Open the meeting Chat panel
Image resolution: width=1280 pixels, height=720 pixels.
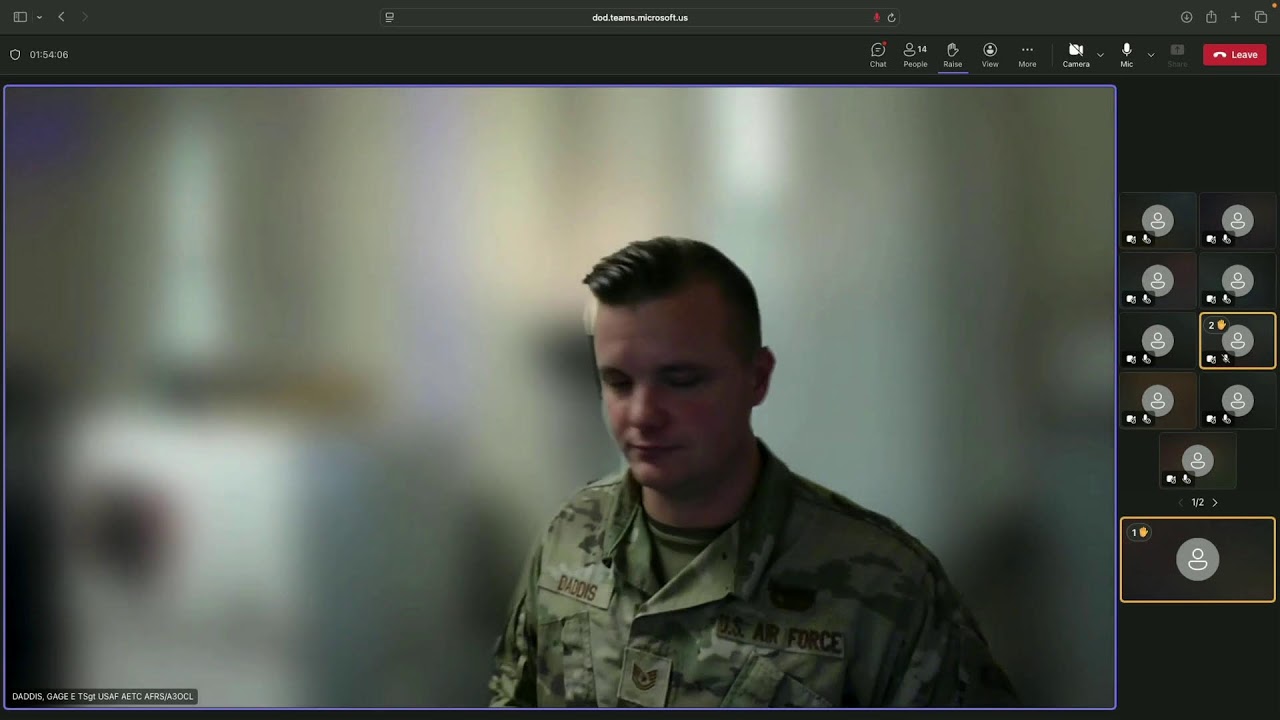878,55
